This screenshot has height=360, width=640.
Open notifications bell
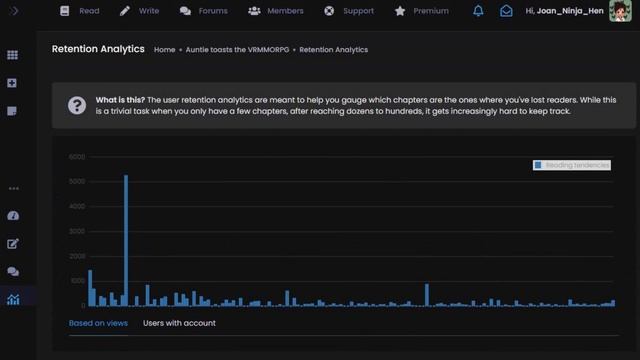[478, 11]
